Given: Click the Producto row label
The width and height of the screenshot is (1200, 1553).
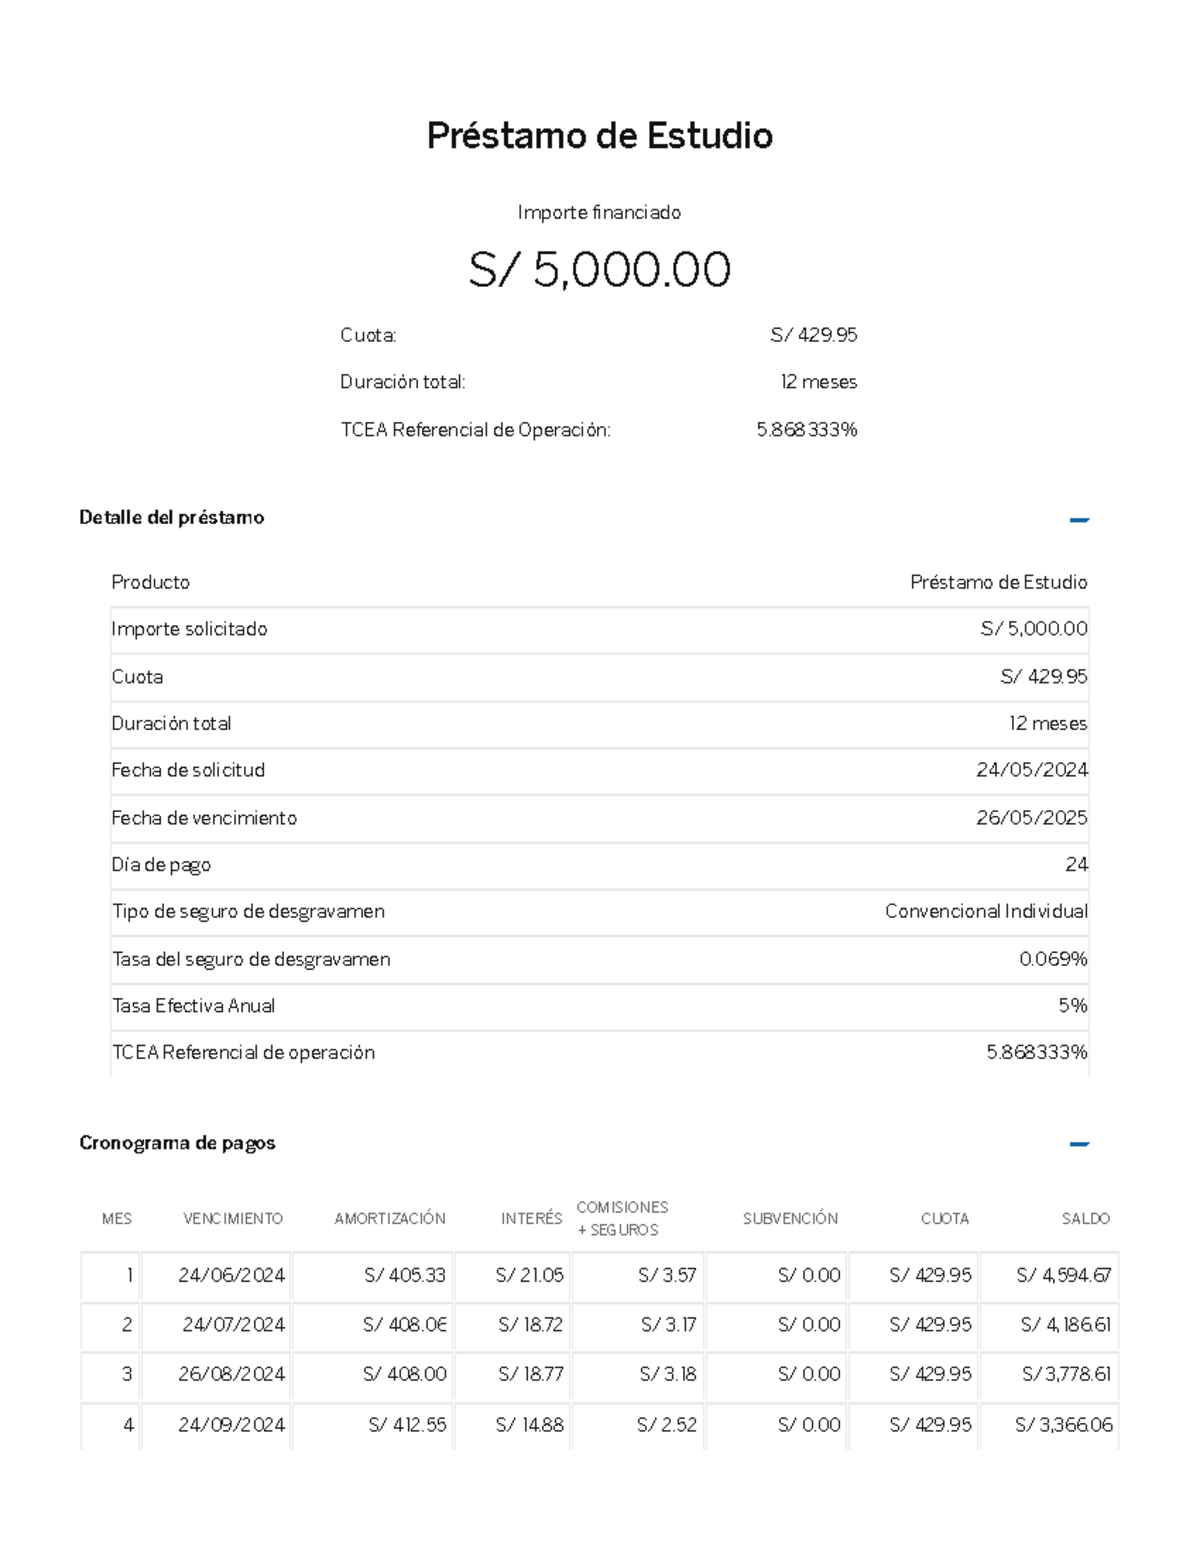Looking at the screenshot, I should pyautogui.click(x=151, y=582).
